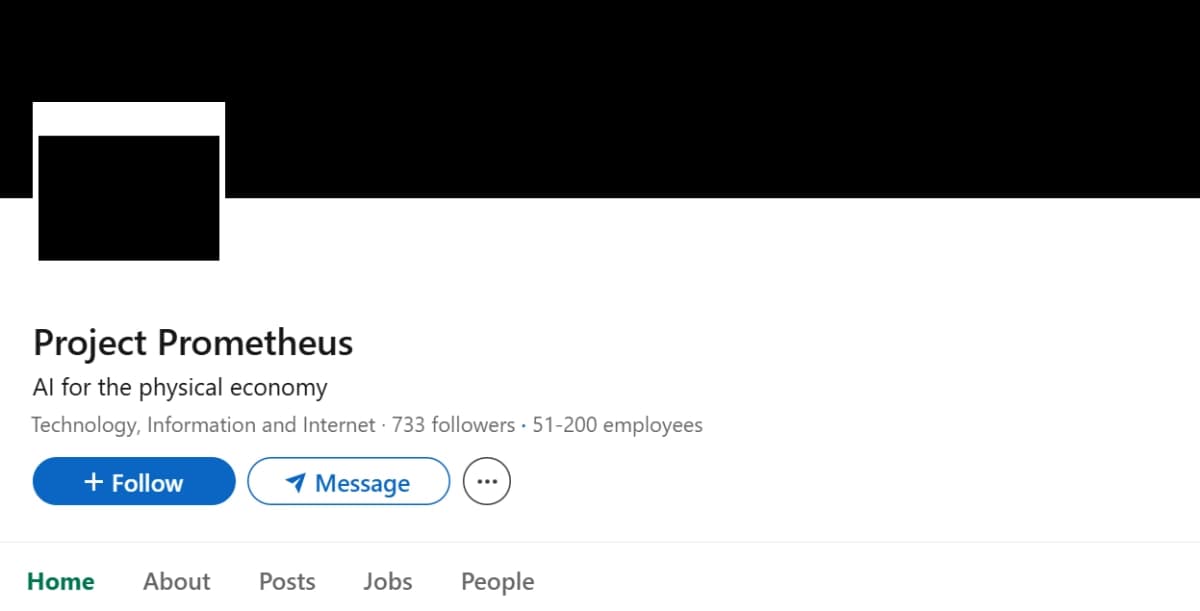Click the Technology, Information and Internet label
1200x611 pixels.
203,425
